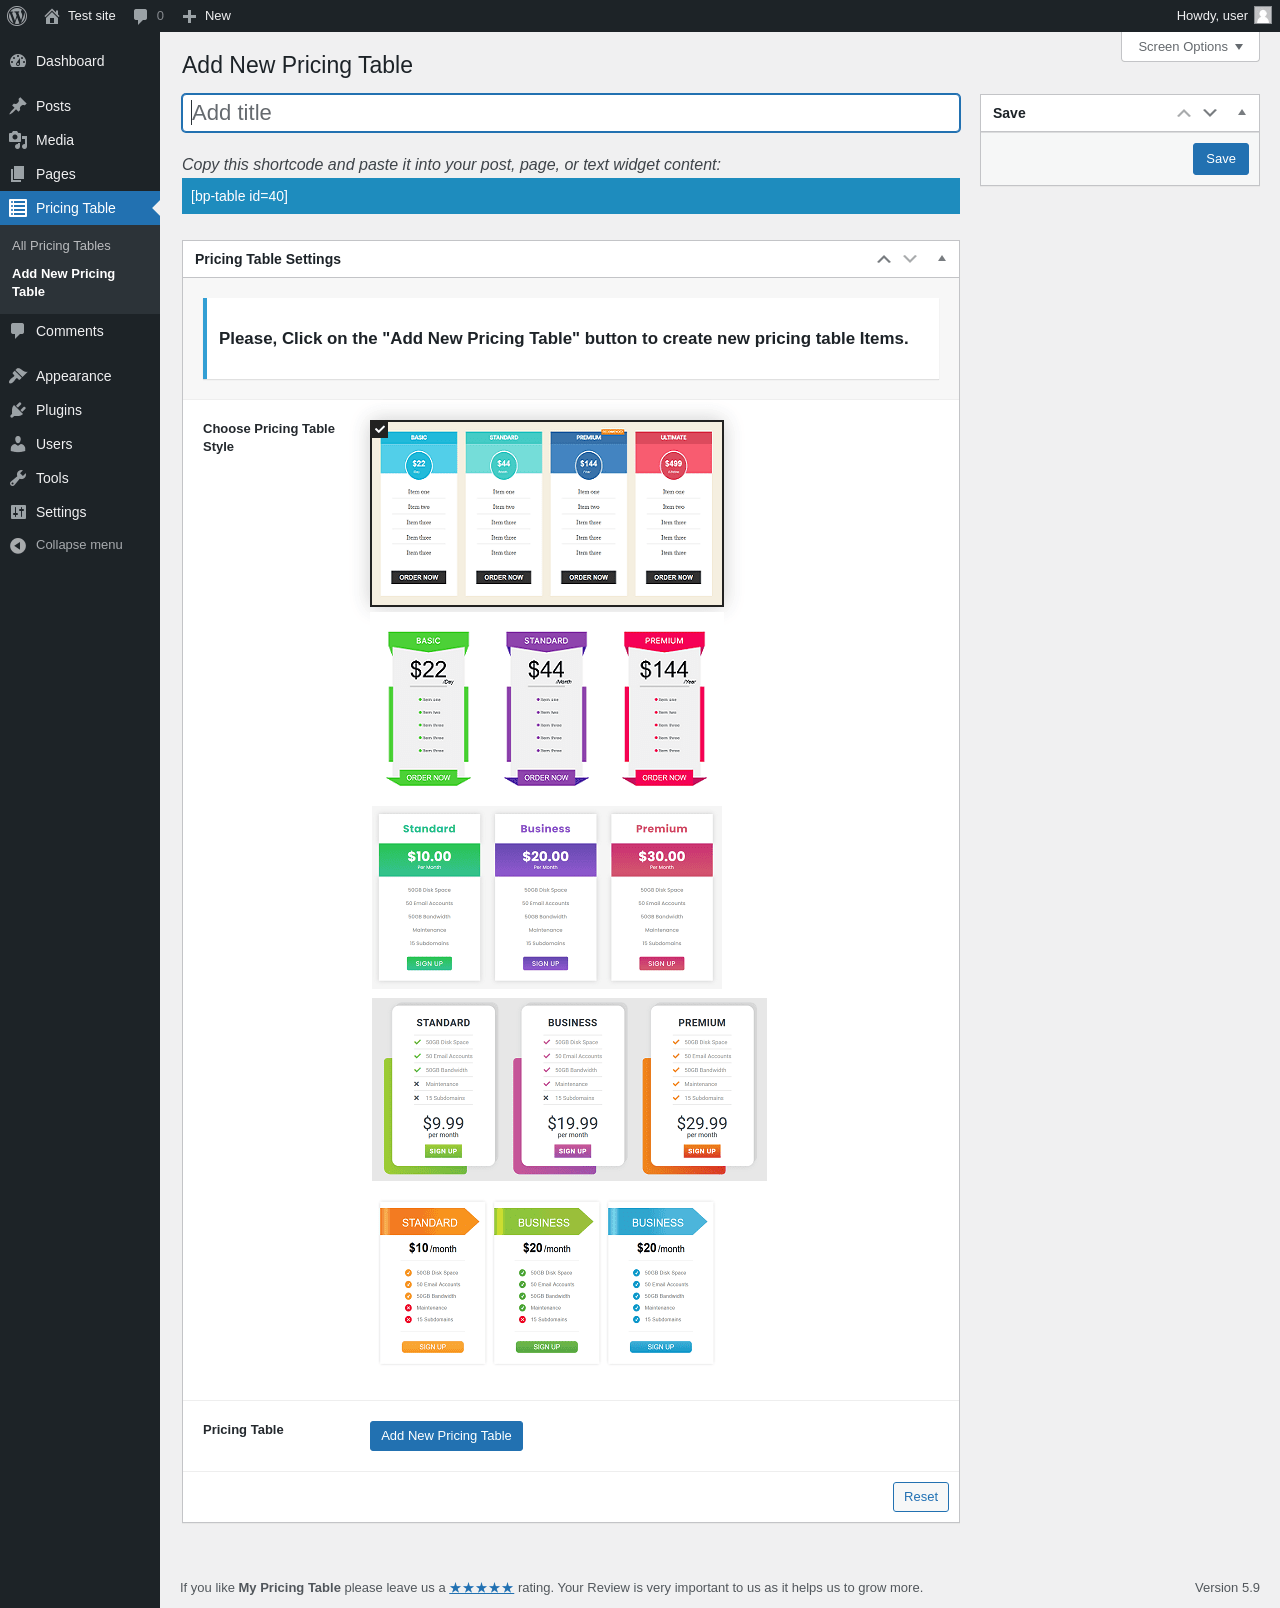Click the Choose Pricing Table Style label
The height and width of the screenshot is (1608, 1280).
[x=269, y=438]
